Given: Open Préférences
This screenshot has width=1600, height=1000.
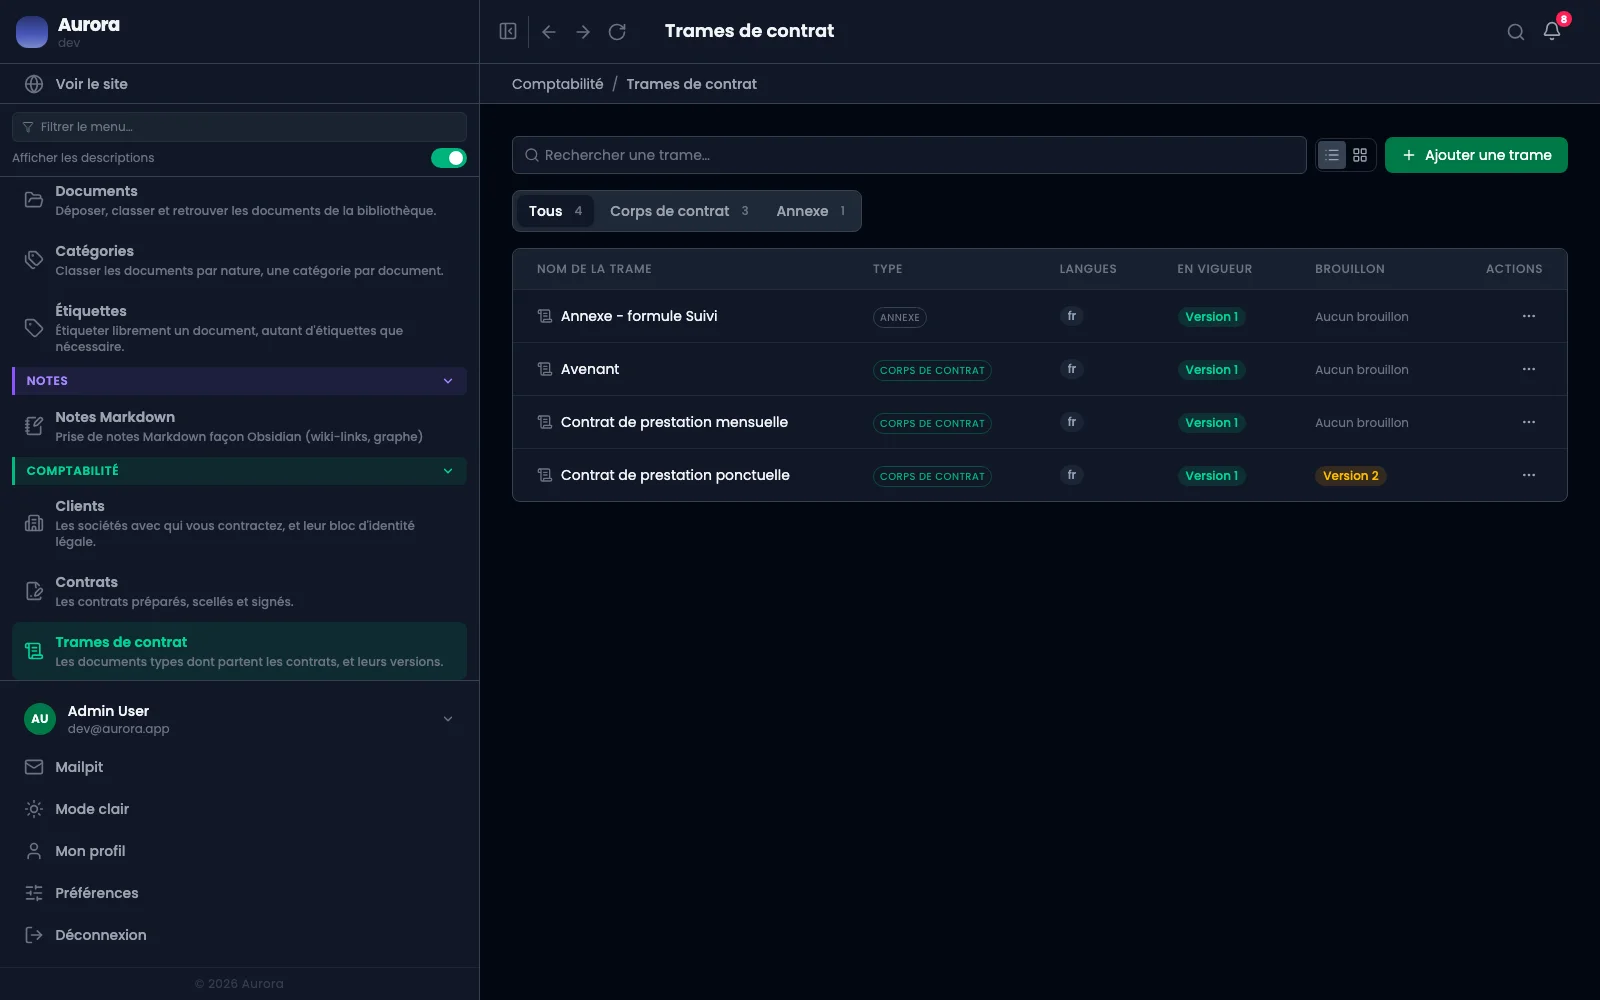Looking at the screenshot, I should click(97, 893).
